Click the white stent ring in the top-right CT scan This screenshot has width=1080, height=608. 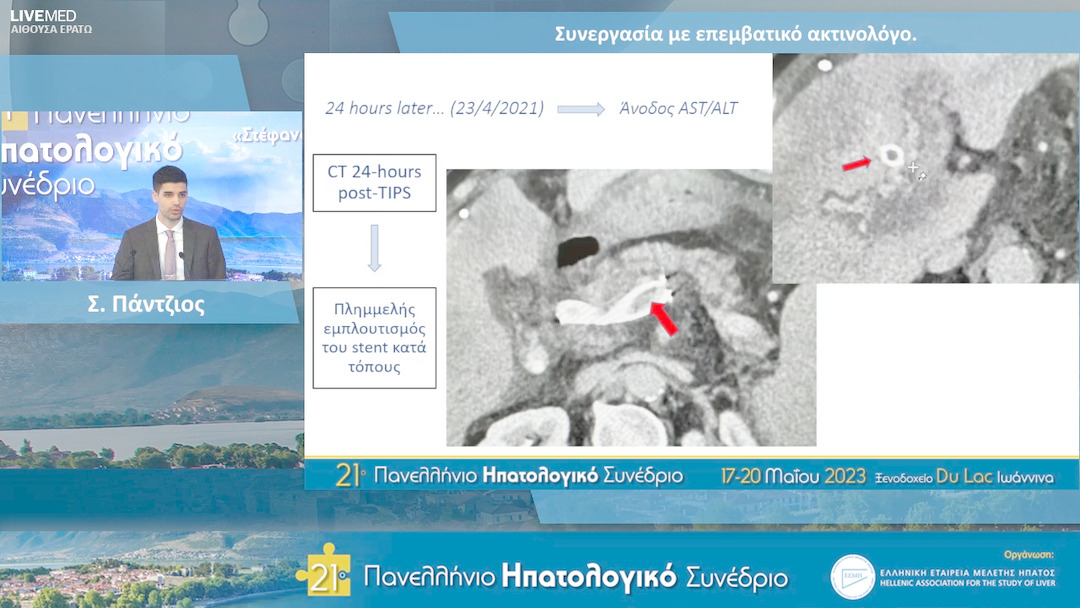pos(888,155)
